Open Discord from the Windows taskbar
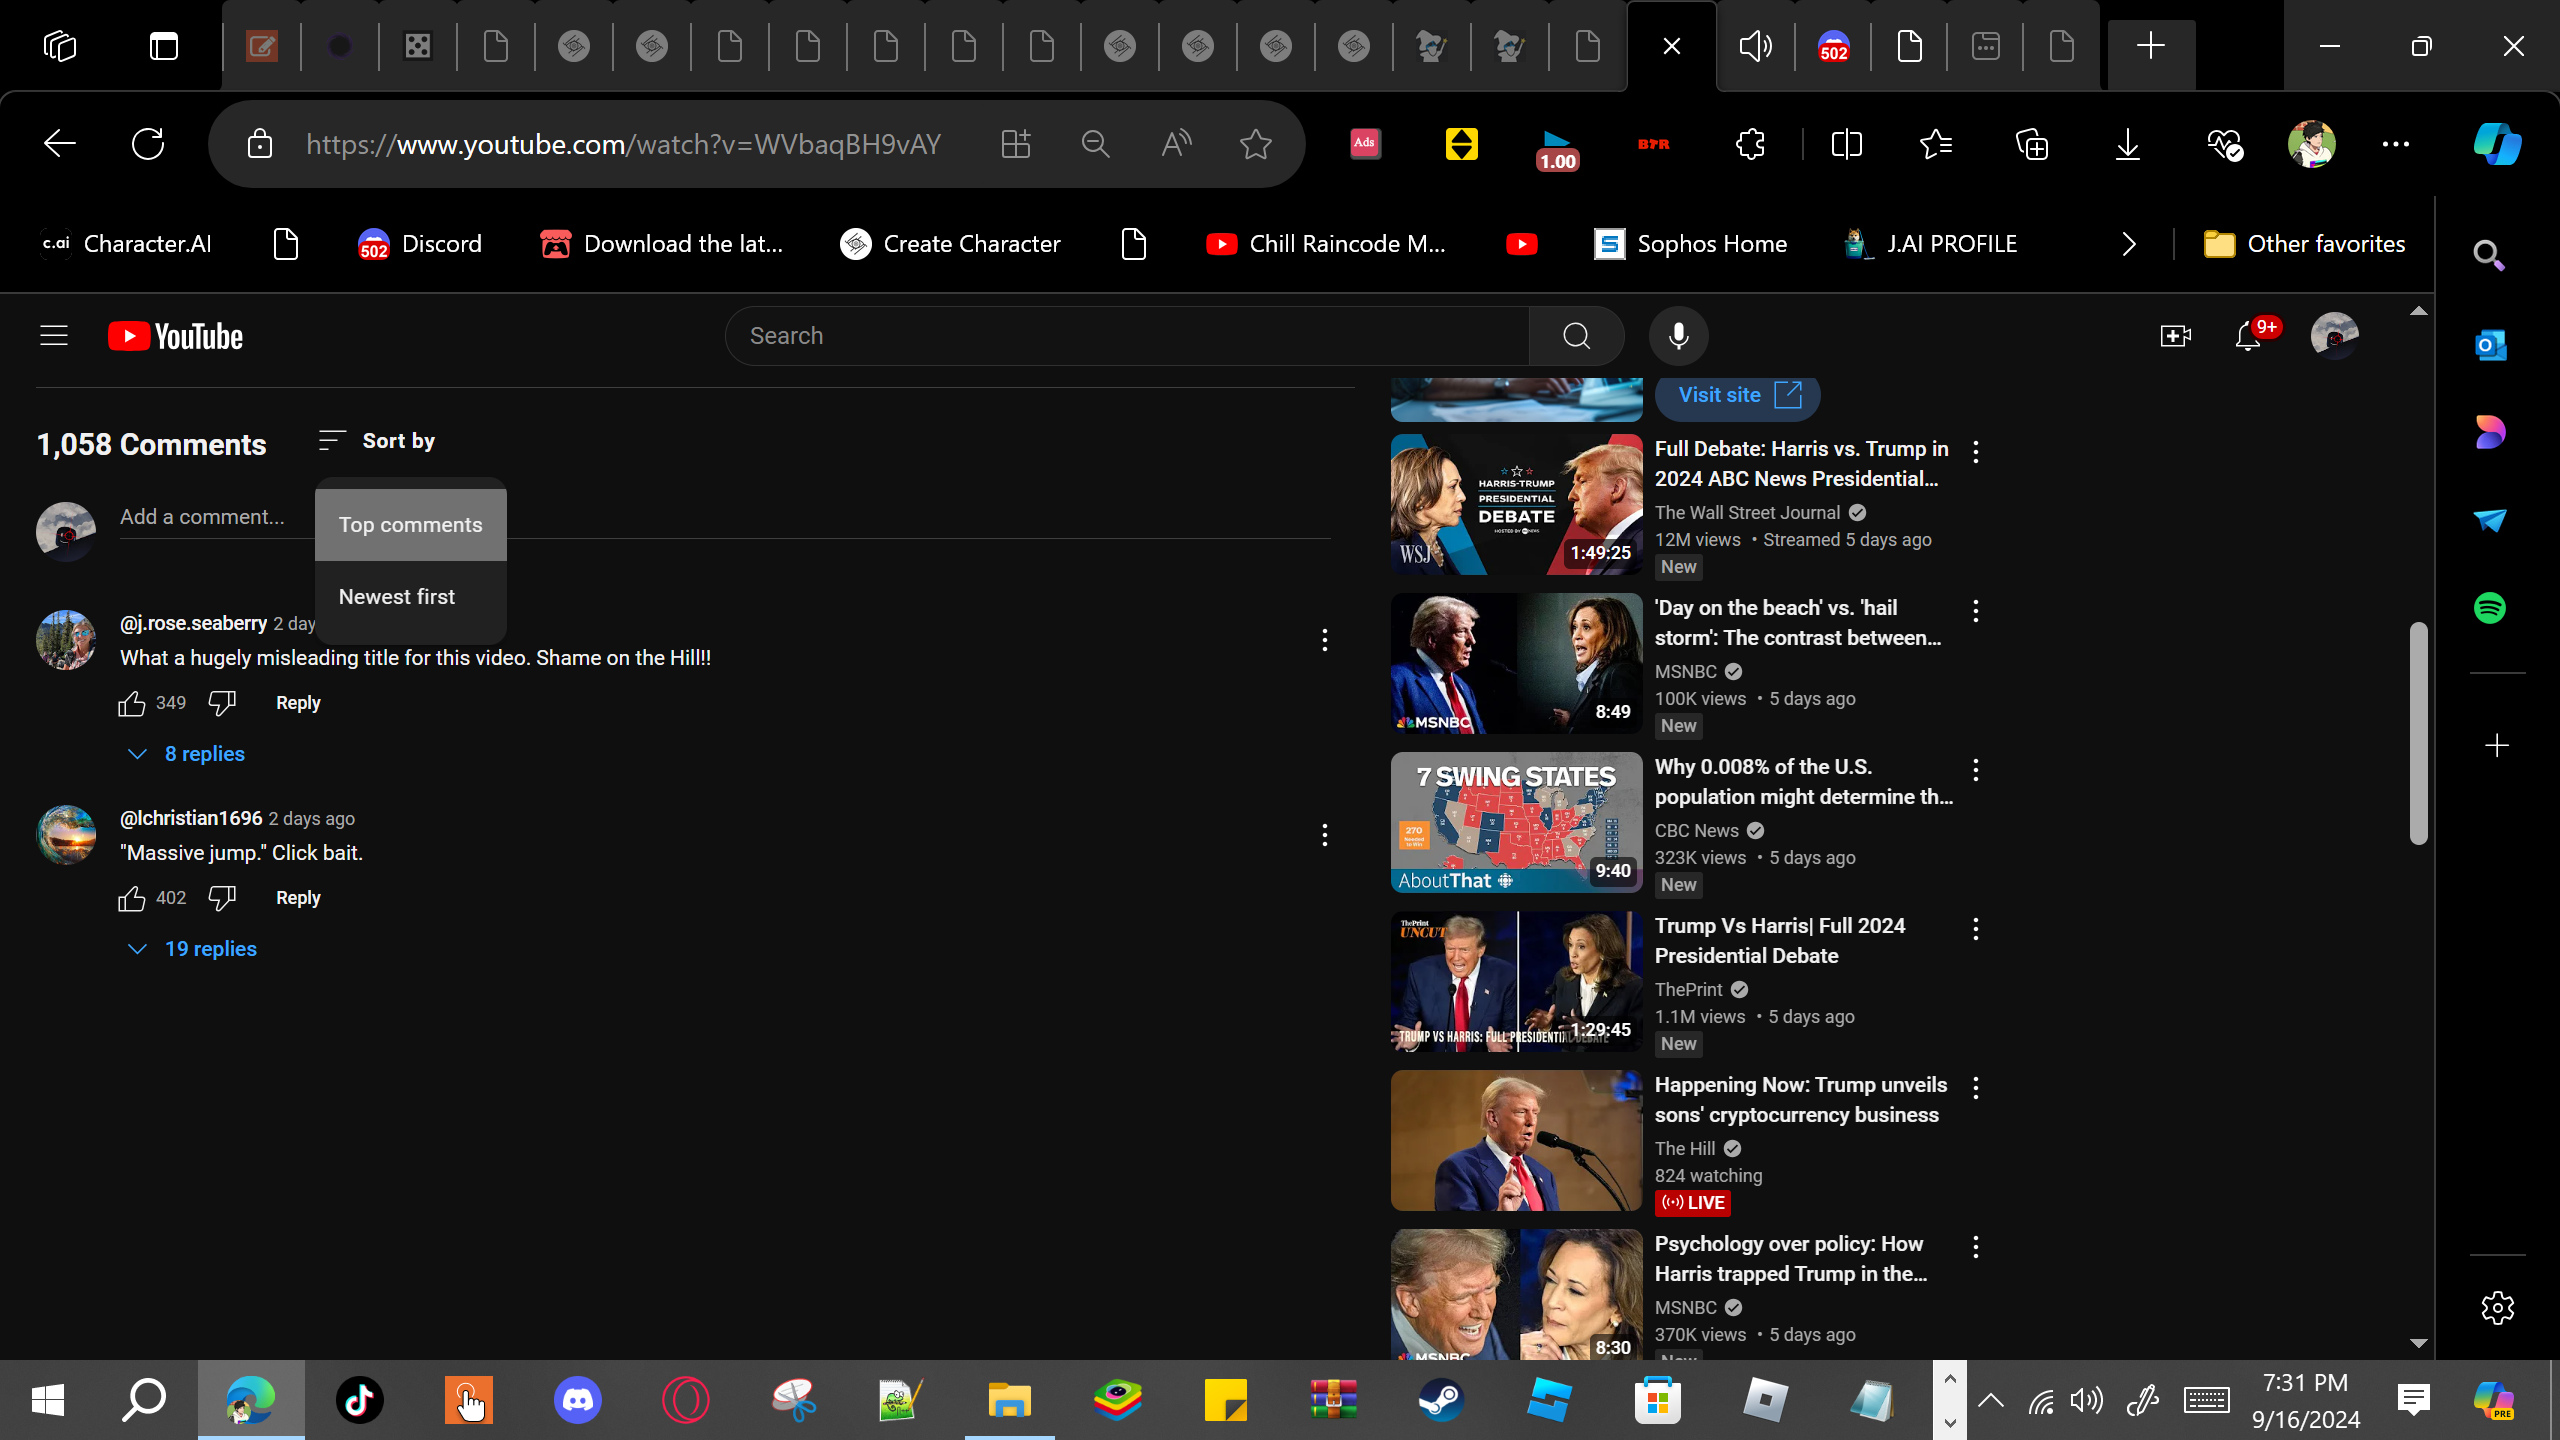This screenshot has width=2560, height=1440. [577, 1400]
